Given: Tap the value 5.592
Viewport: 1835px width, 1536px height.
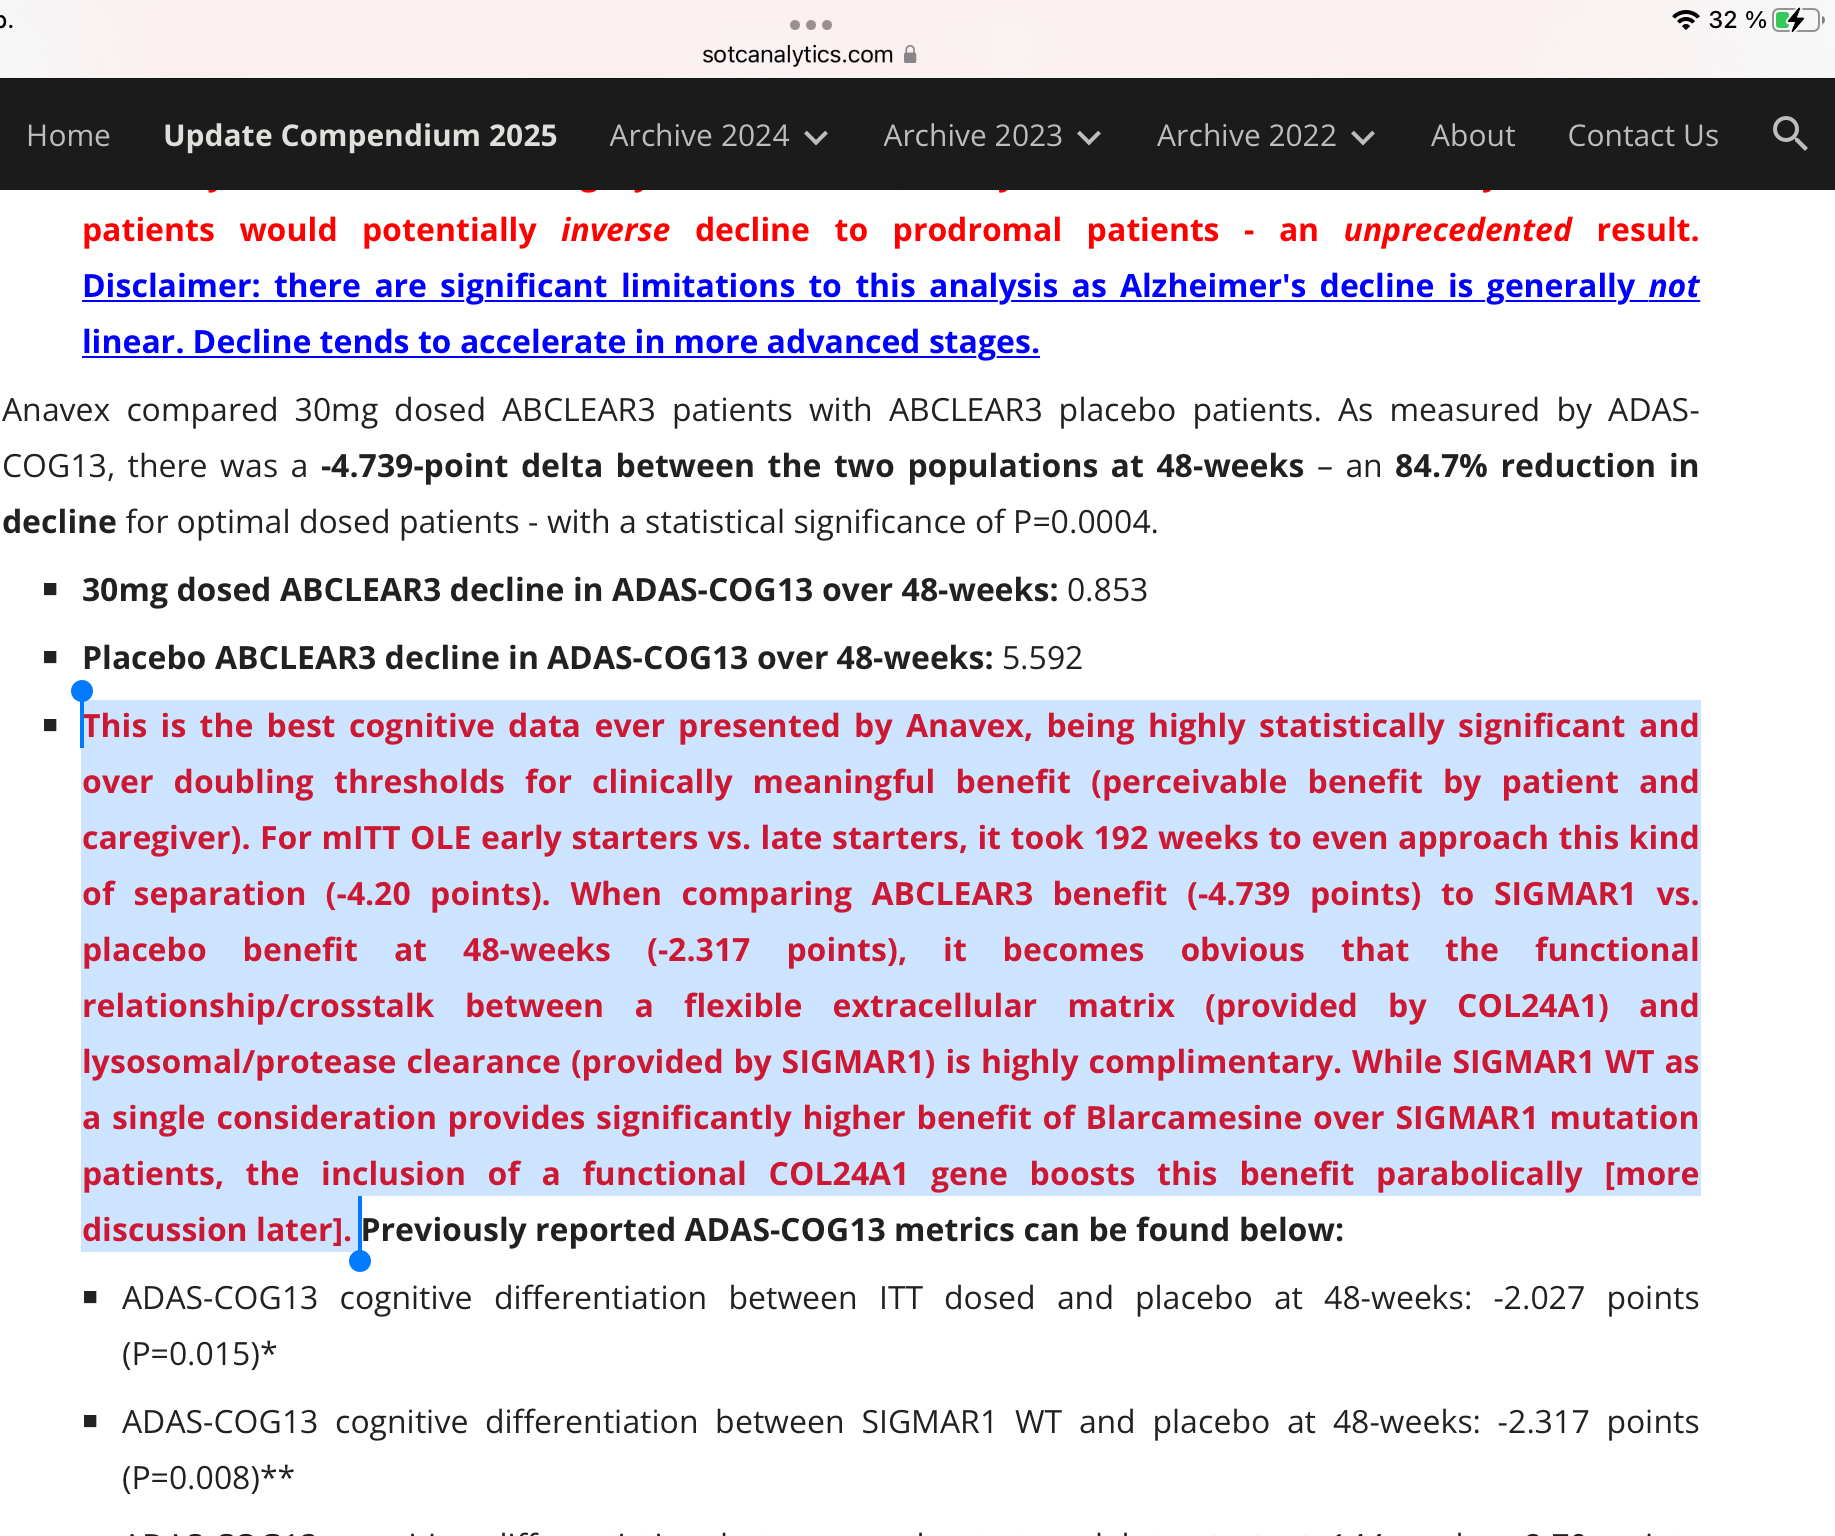Looking at the screenshot, I should tap(1042, 658).
